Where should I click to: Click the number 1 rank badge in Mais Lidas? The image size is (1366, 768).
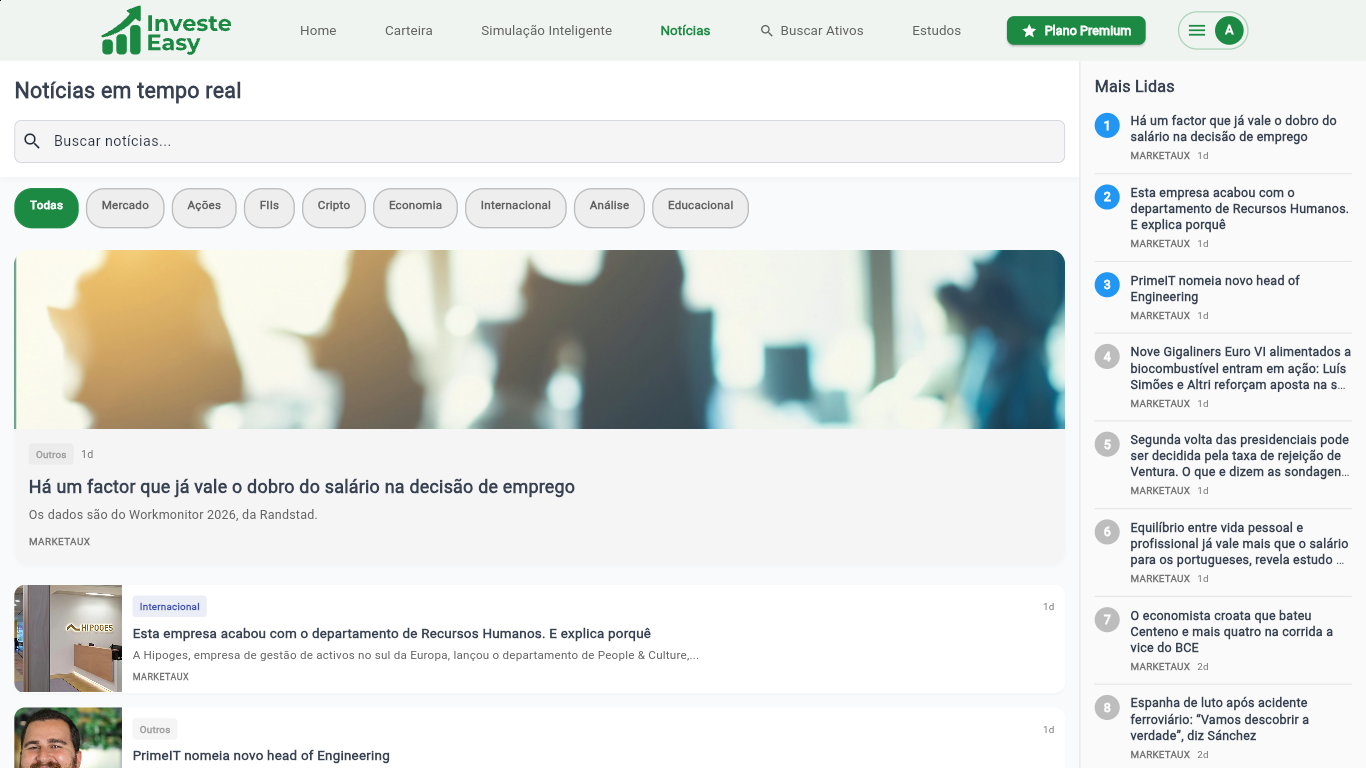(1107, 125)
